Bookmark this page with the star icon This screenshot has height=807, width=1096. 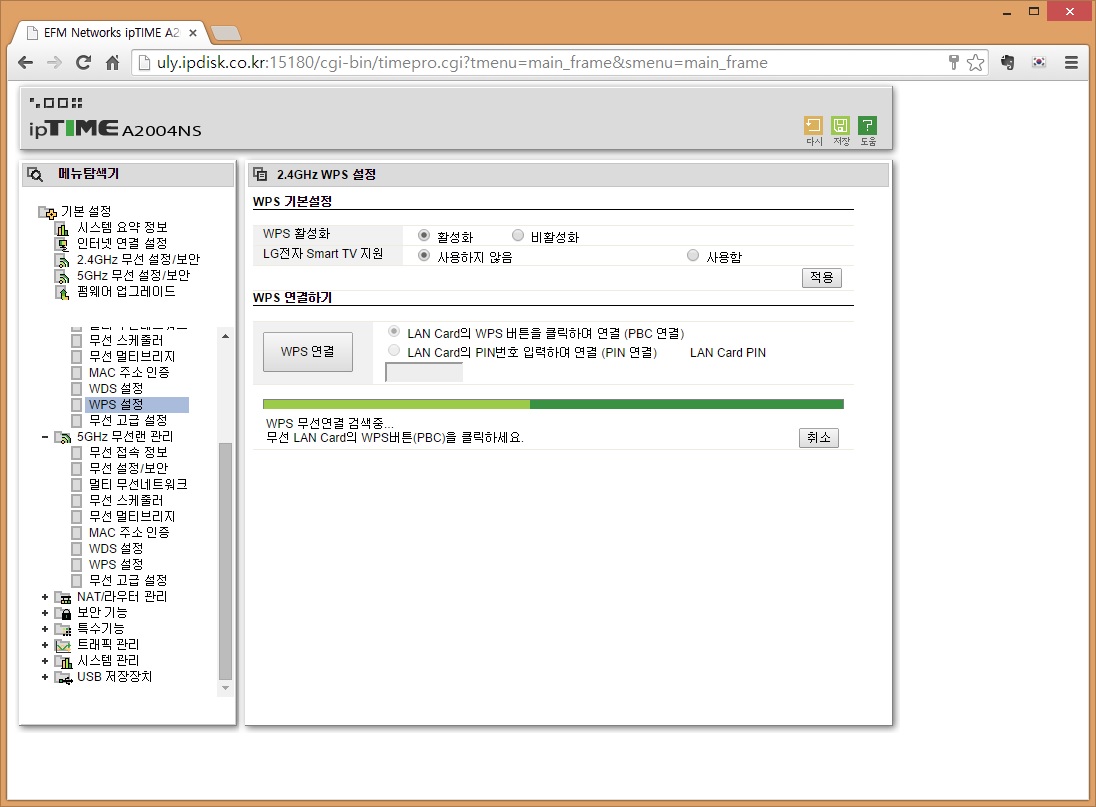[975, 63]
